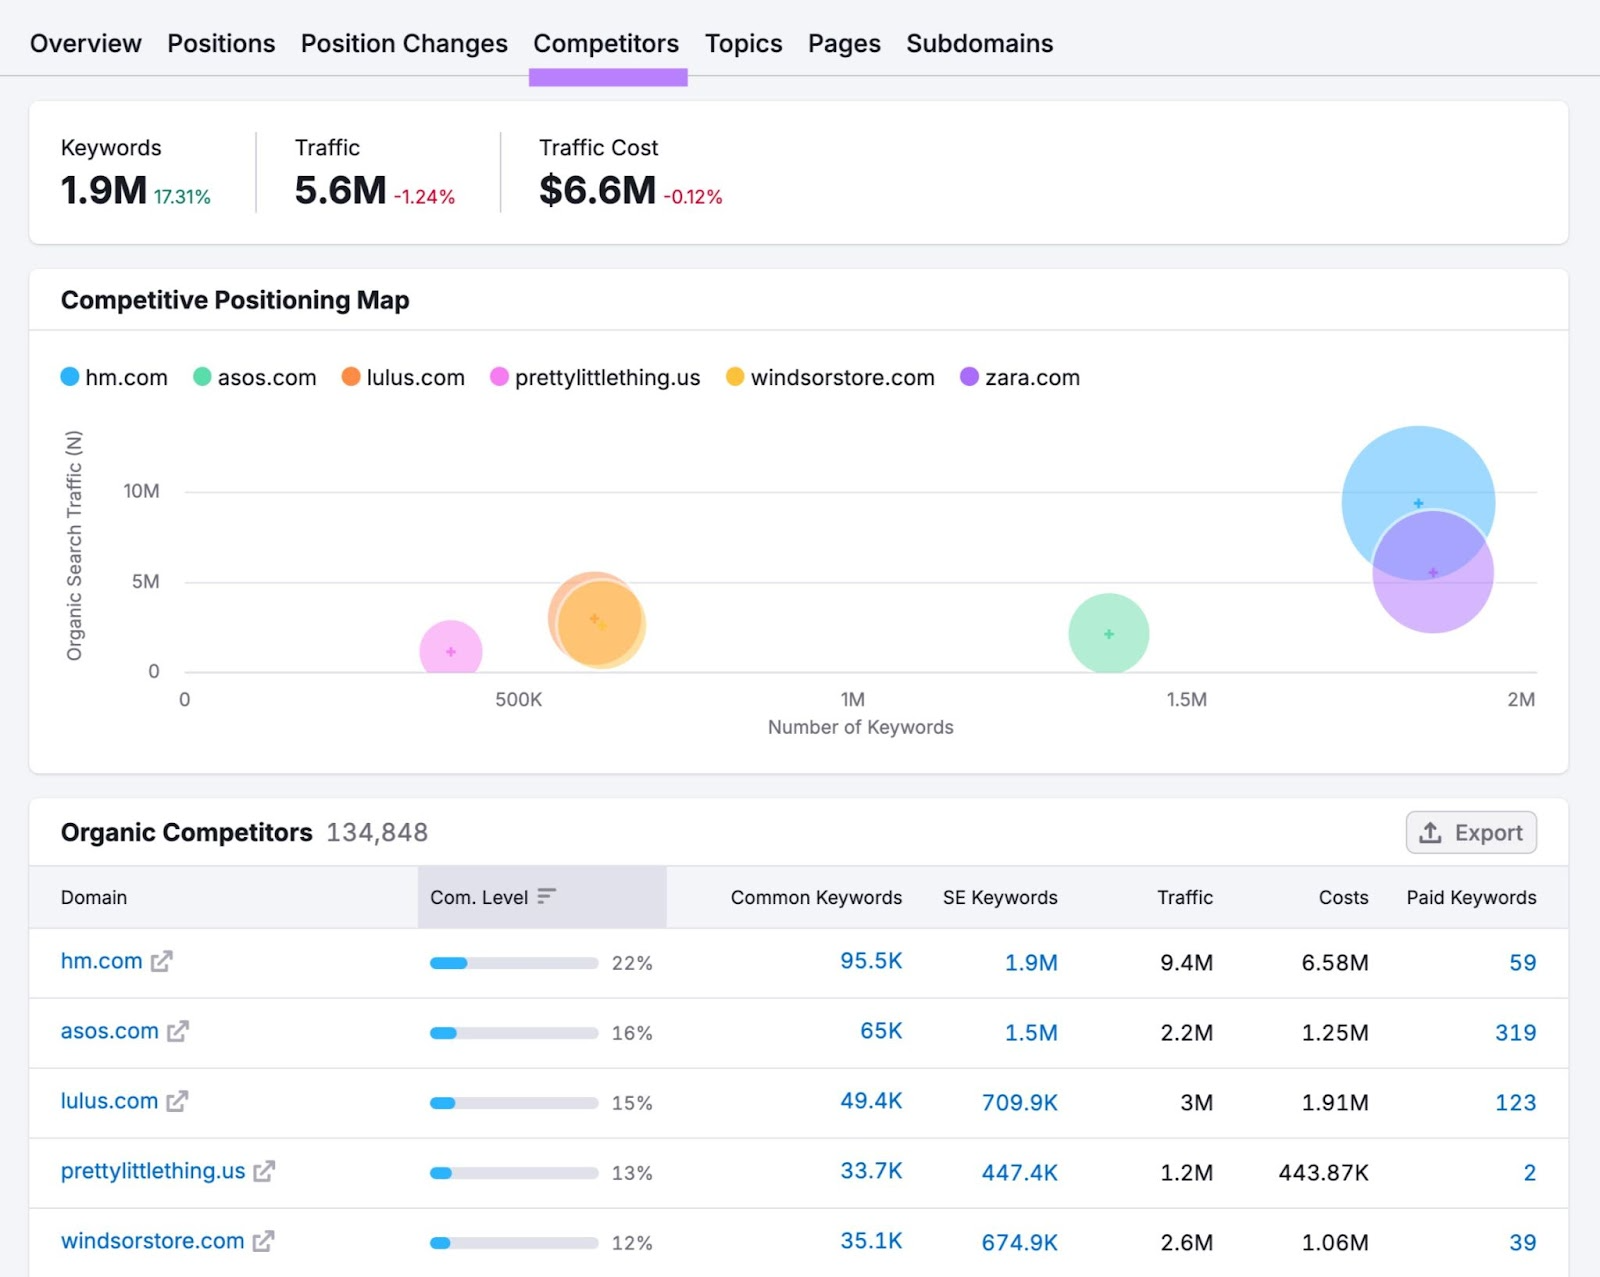1600x1277 pixels.
Task: Click the blue crosshair marker inside hm.com bubble
Action: coord(1418,503)
